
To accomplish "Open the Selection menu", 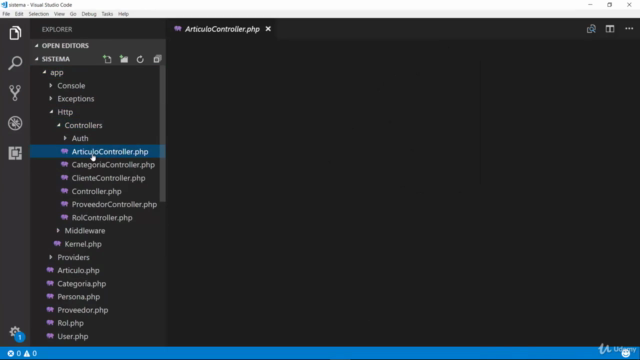I will point(39,14).
